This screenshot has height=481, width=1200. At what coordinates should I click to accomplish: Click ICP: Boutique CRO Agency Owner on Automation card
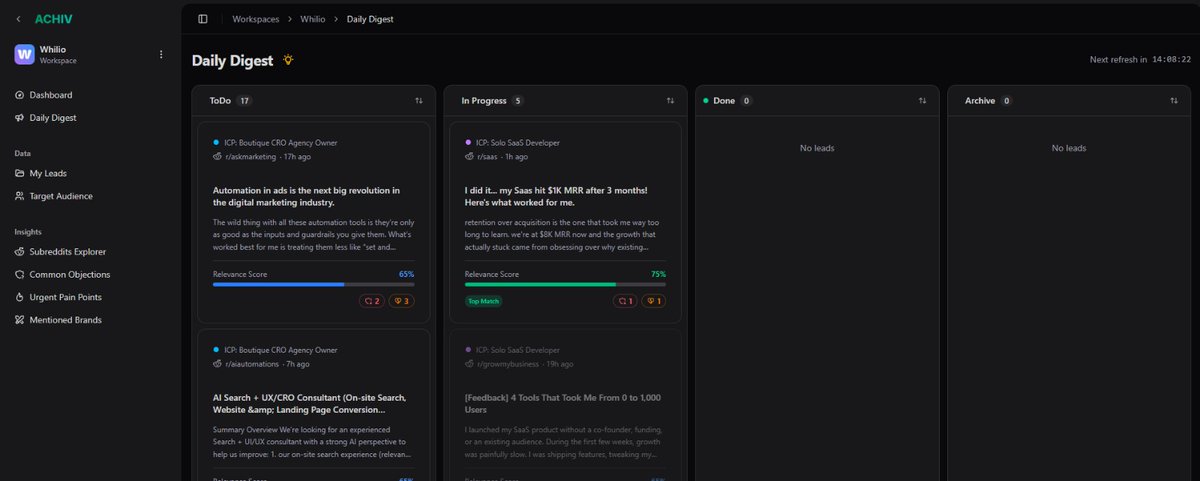coord(281,142)
